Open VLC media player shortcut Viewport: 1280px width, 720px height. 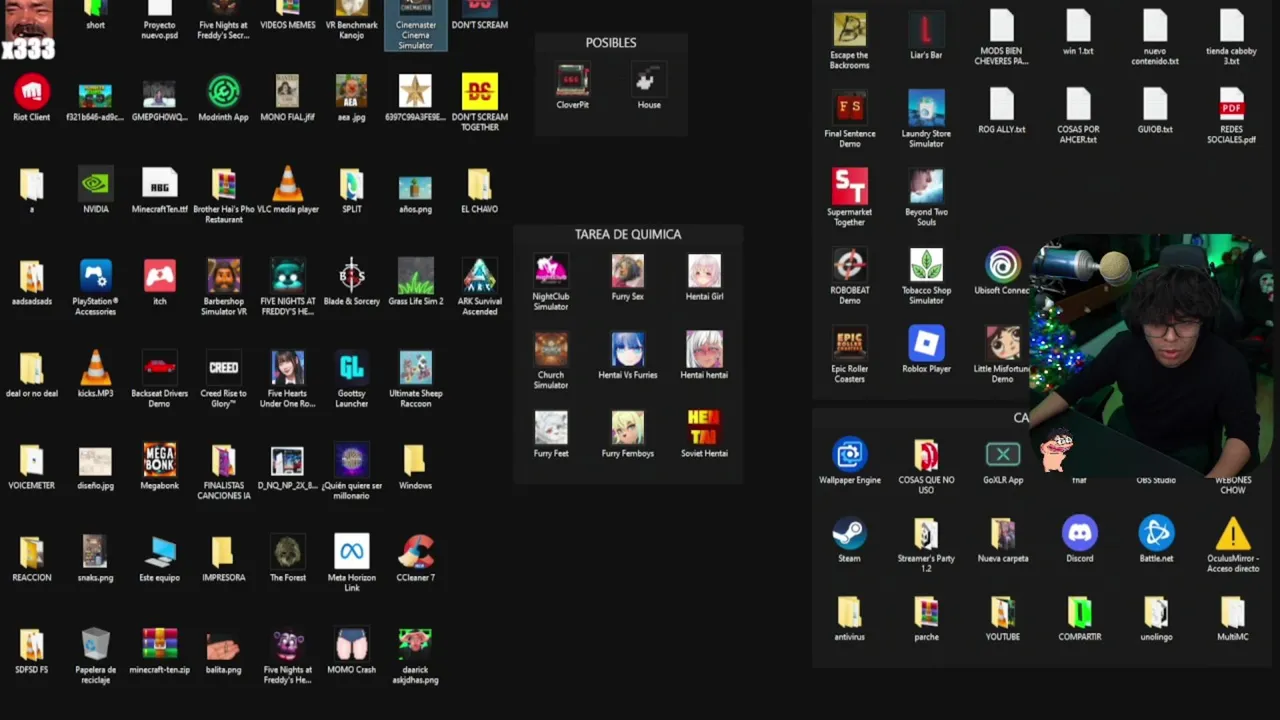coord(287,185)
